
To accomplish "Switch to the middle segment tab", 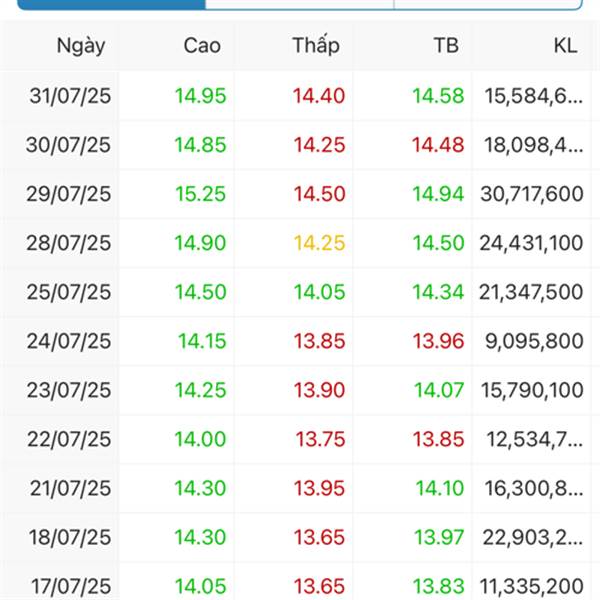I will 299,4.
